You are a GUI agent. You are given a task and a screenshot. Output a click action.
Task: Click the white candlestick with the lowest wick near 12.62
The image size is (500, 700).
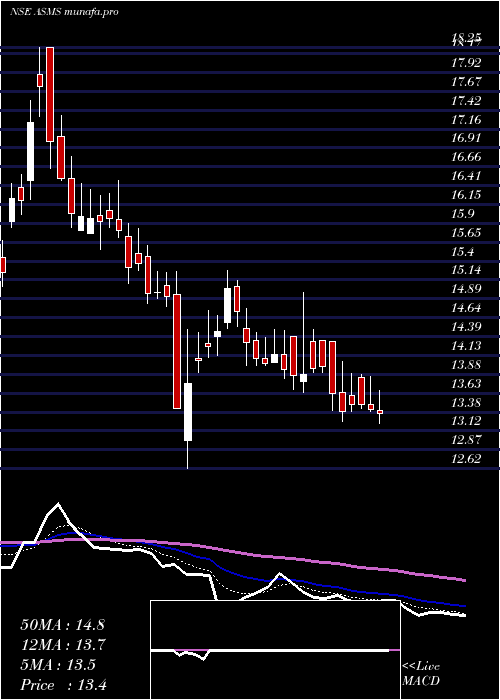pos(188,412)
